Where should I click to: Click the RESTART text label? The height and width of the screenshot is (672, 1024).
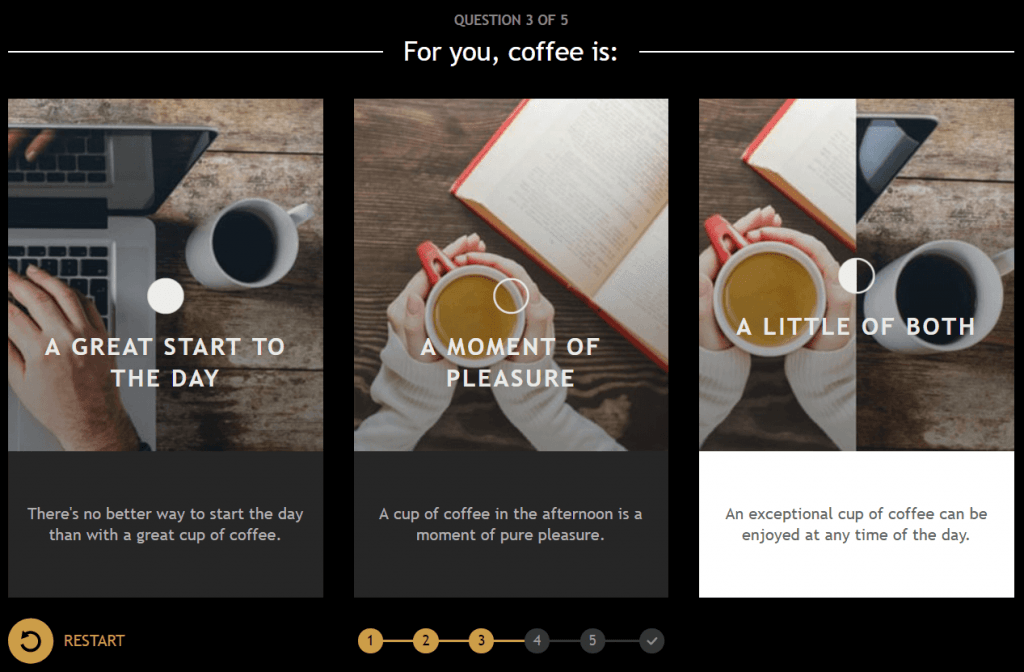(94, 641)
